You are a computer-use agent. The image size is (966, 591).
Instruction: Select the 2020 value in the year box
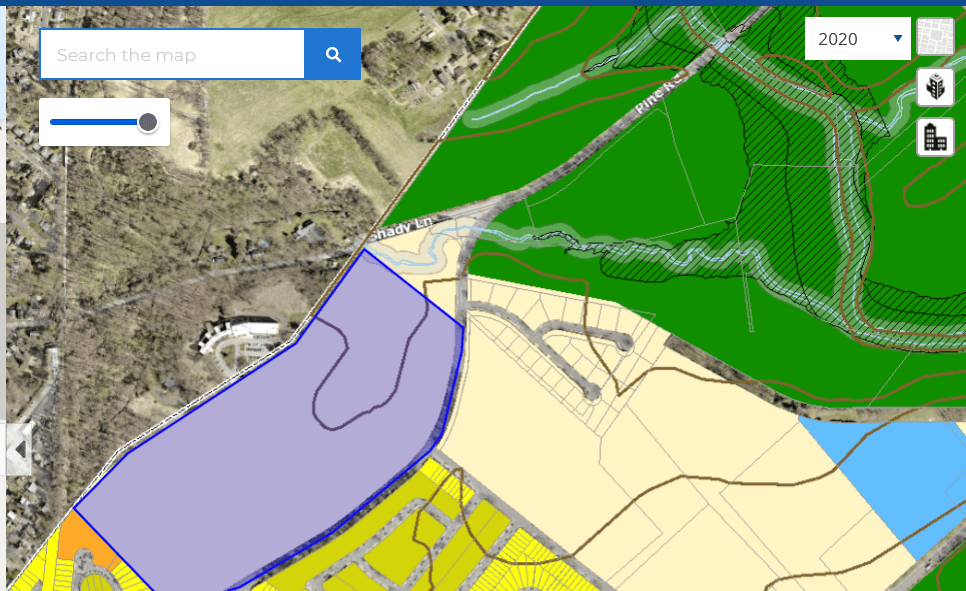(840, 38)
